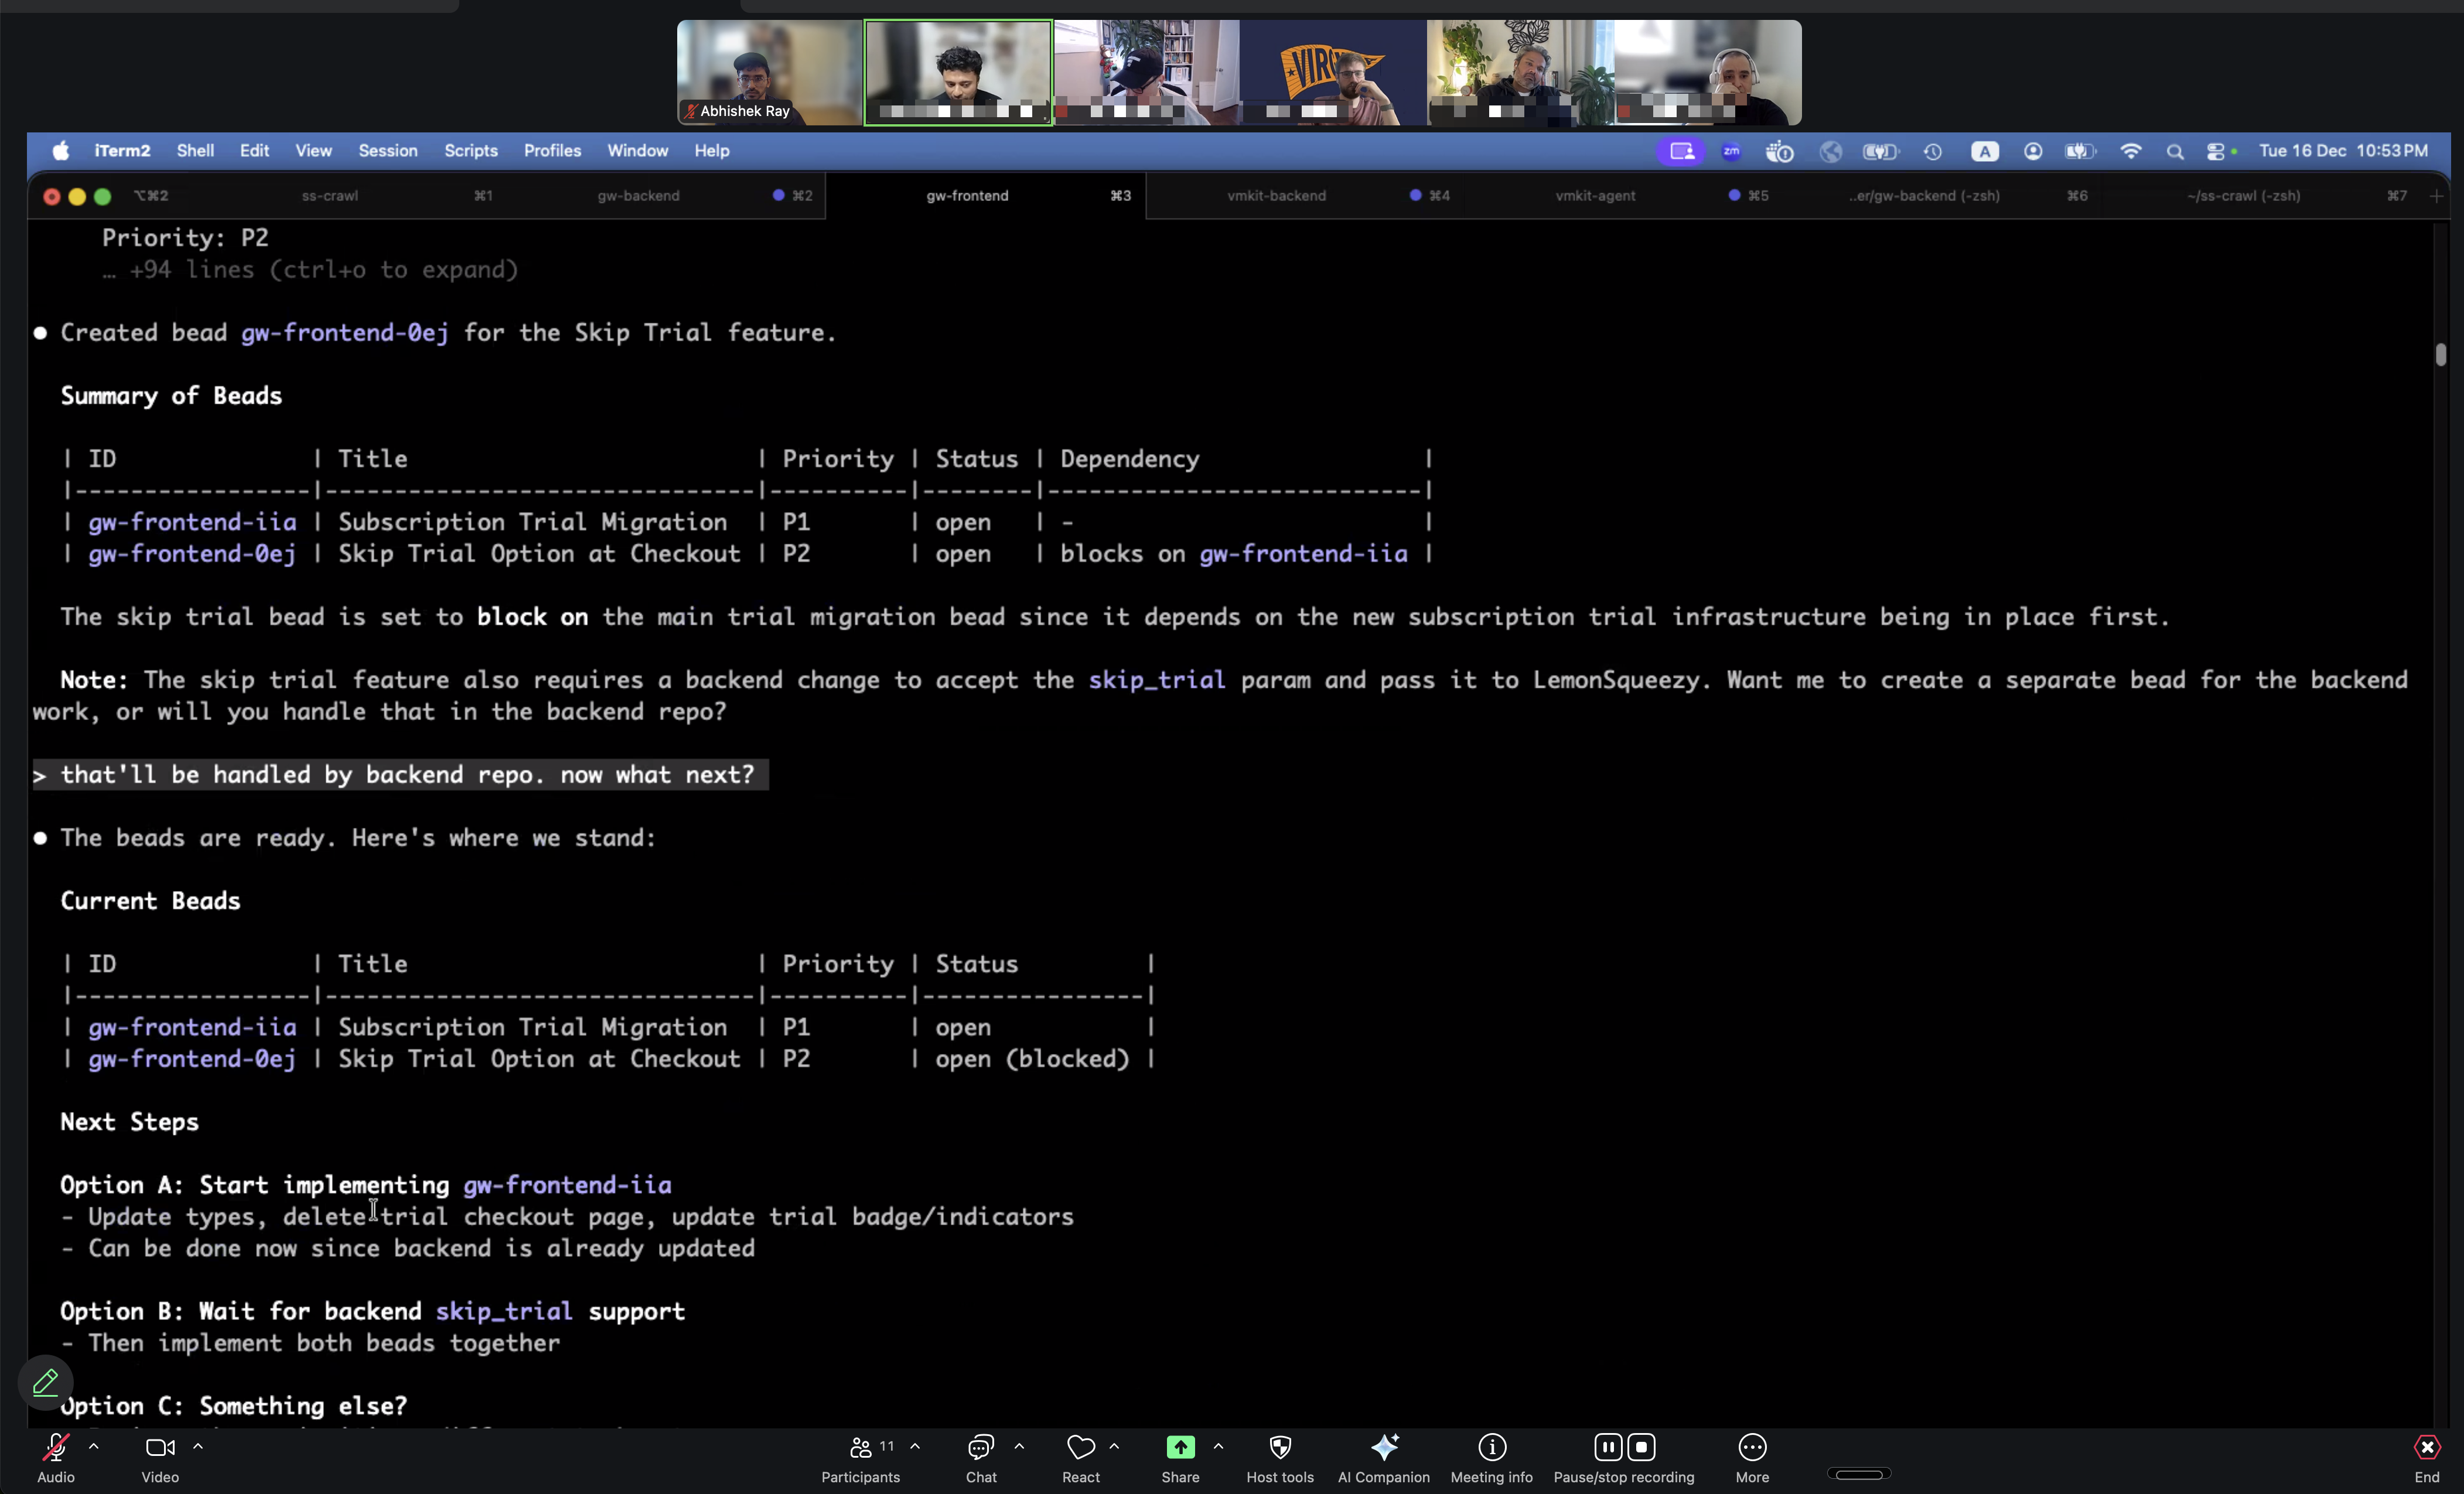Open the Share options chevron

click(1218, 1447)
